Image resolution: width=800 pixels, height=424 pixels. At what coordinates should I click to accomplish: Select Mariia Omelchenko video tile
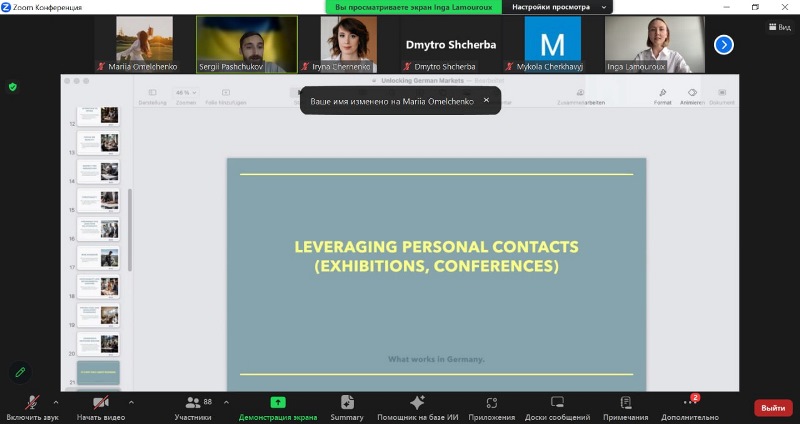(144, 44)
